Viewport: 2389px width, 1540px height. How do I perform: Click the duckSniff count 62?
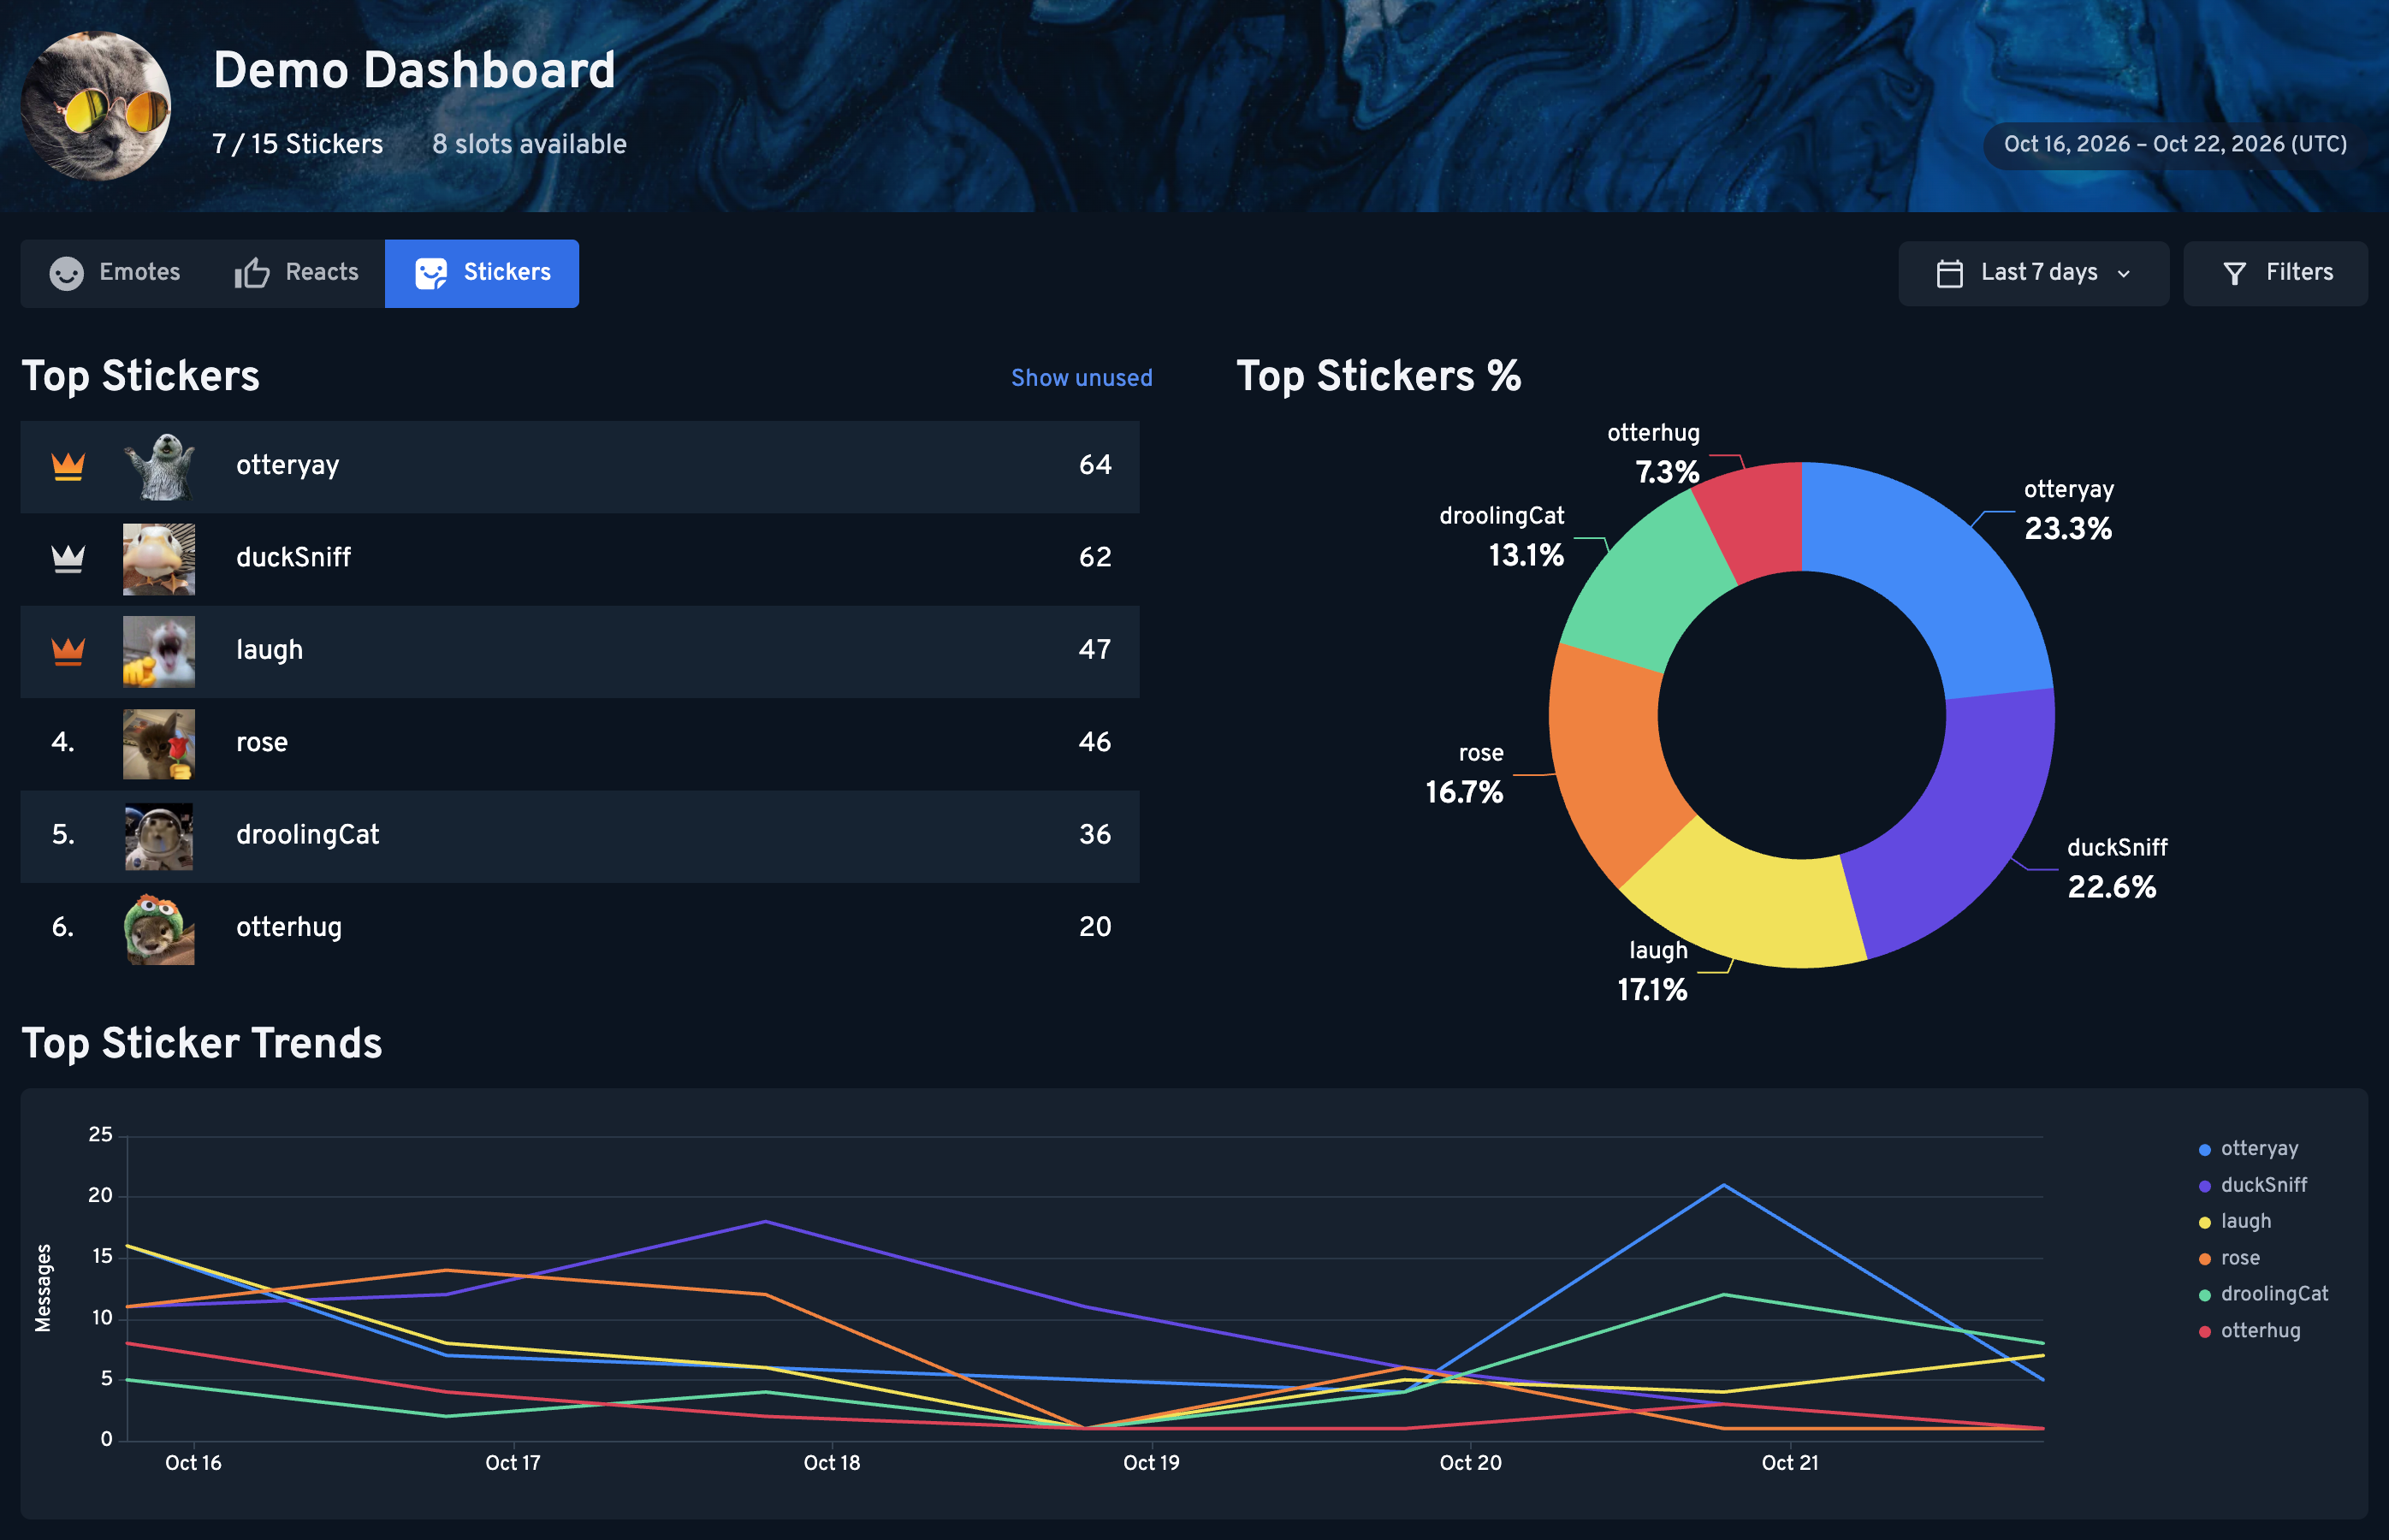pos(1095,557)
